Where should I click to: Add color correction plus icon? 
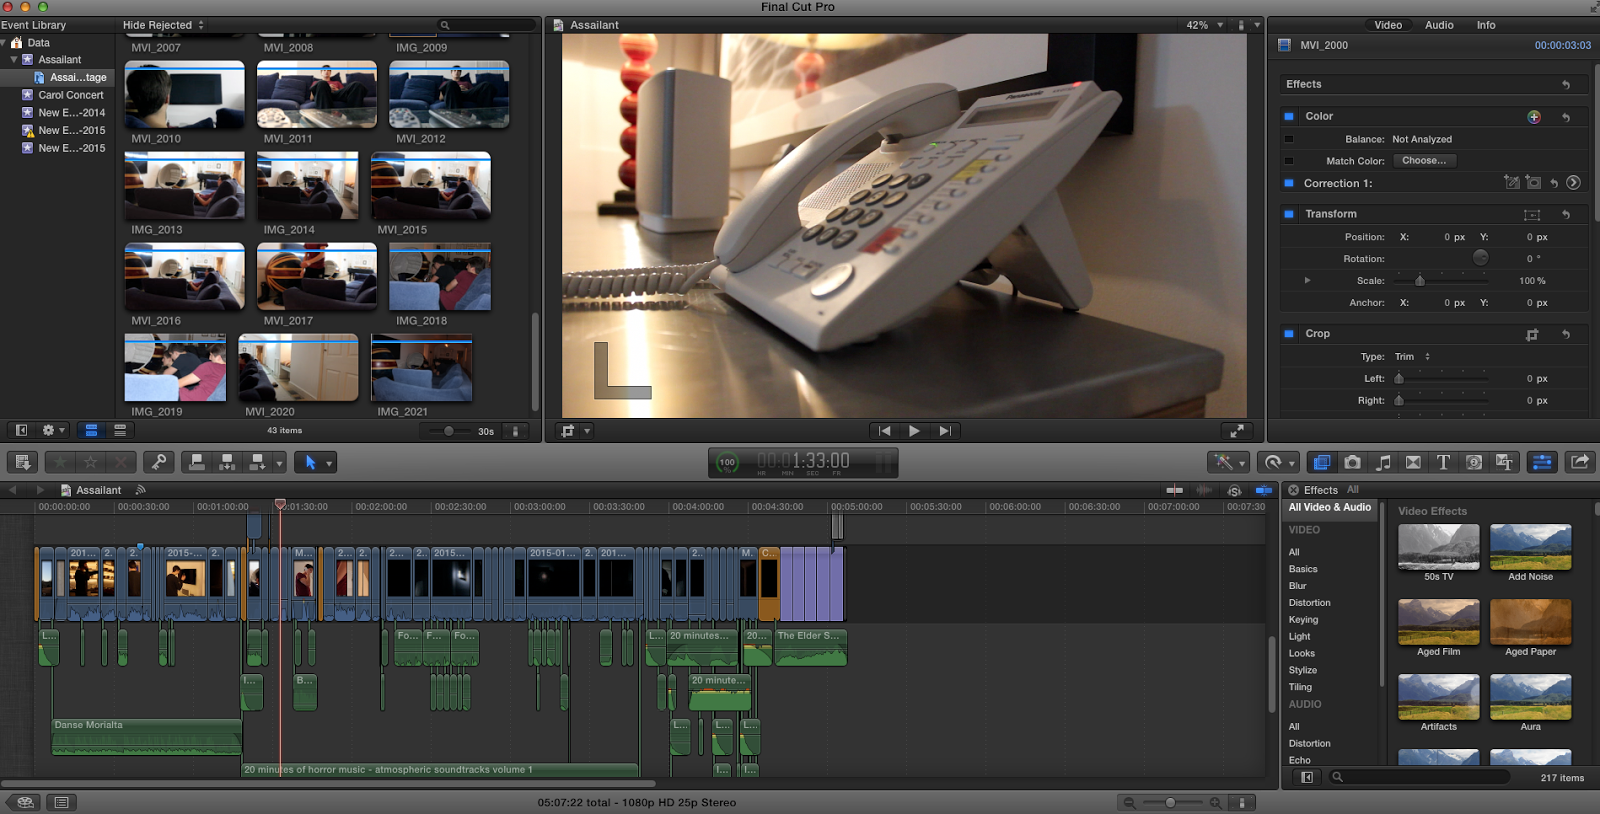pos(1534,117)
